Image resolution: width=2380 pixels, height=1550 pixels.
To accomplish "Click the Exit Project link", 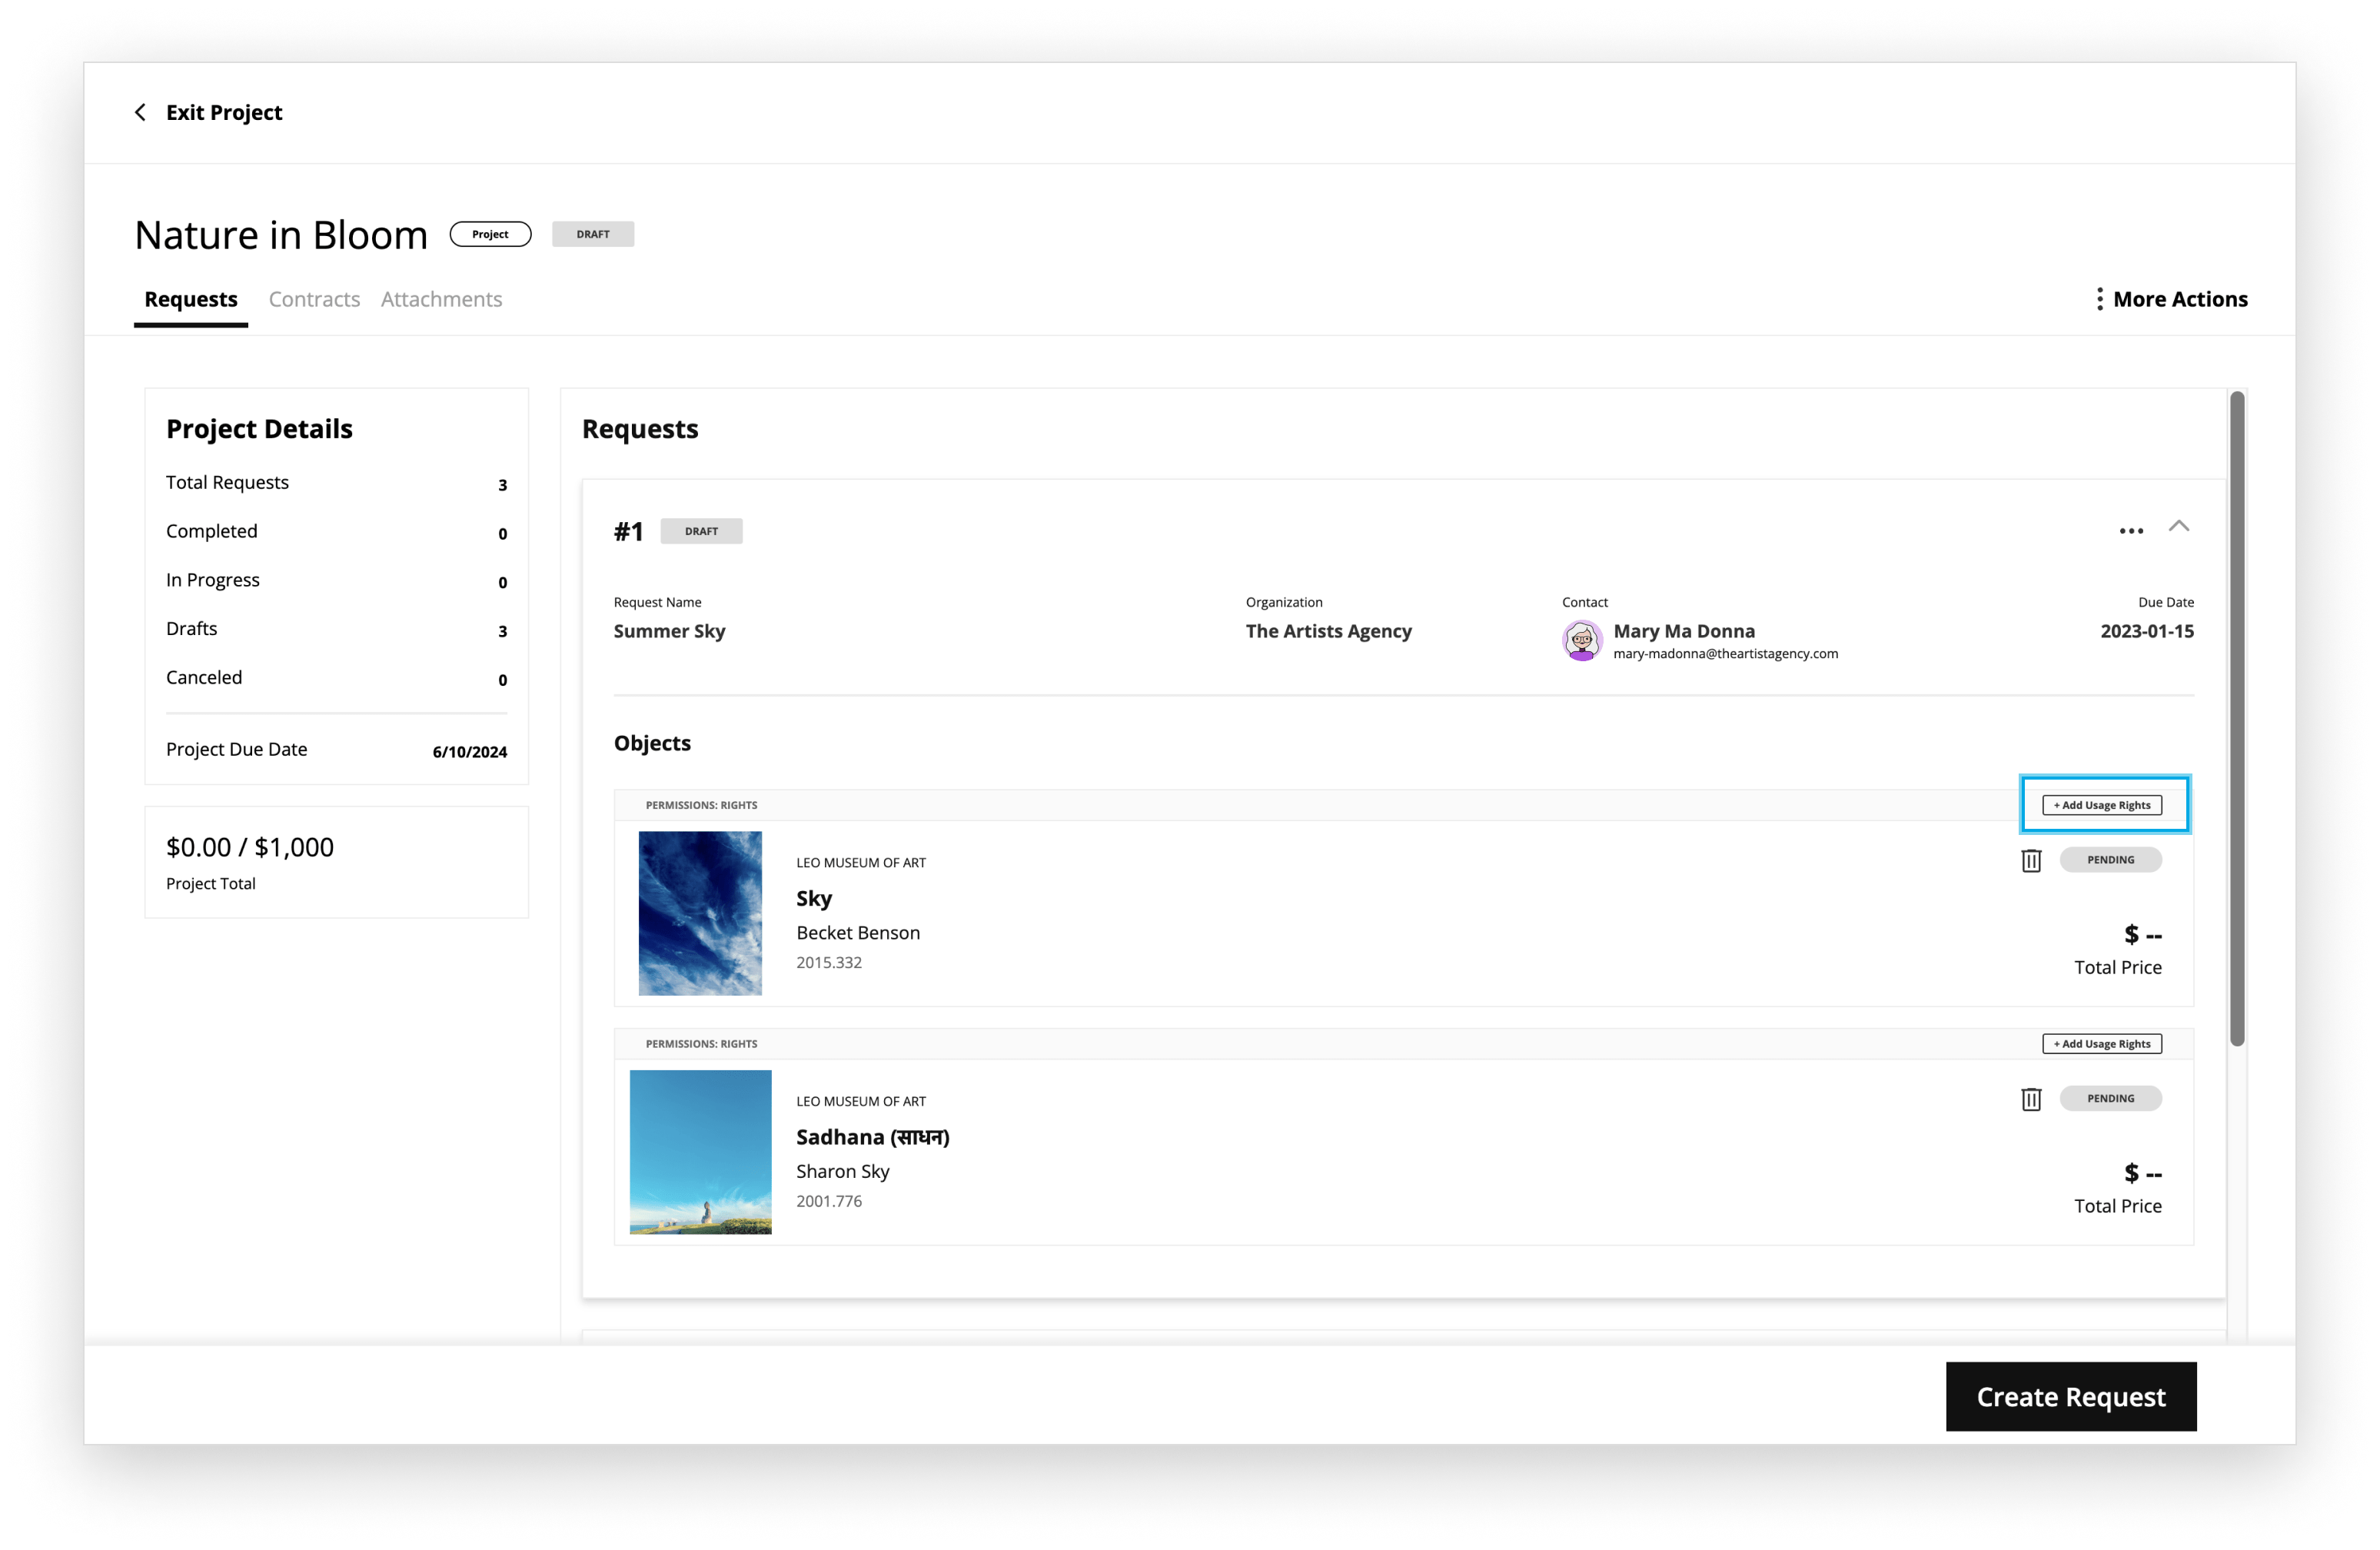I will pos(224,112).
